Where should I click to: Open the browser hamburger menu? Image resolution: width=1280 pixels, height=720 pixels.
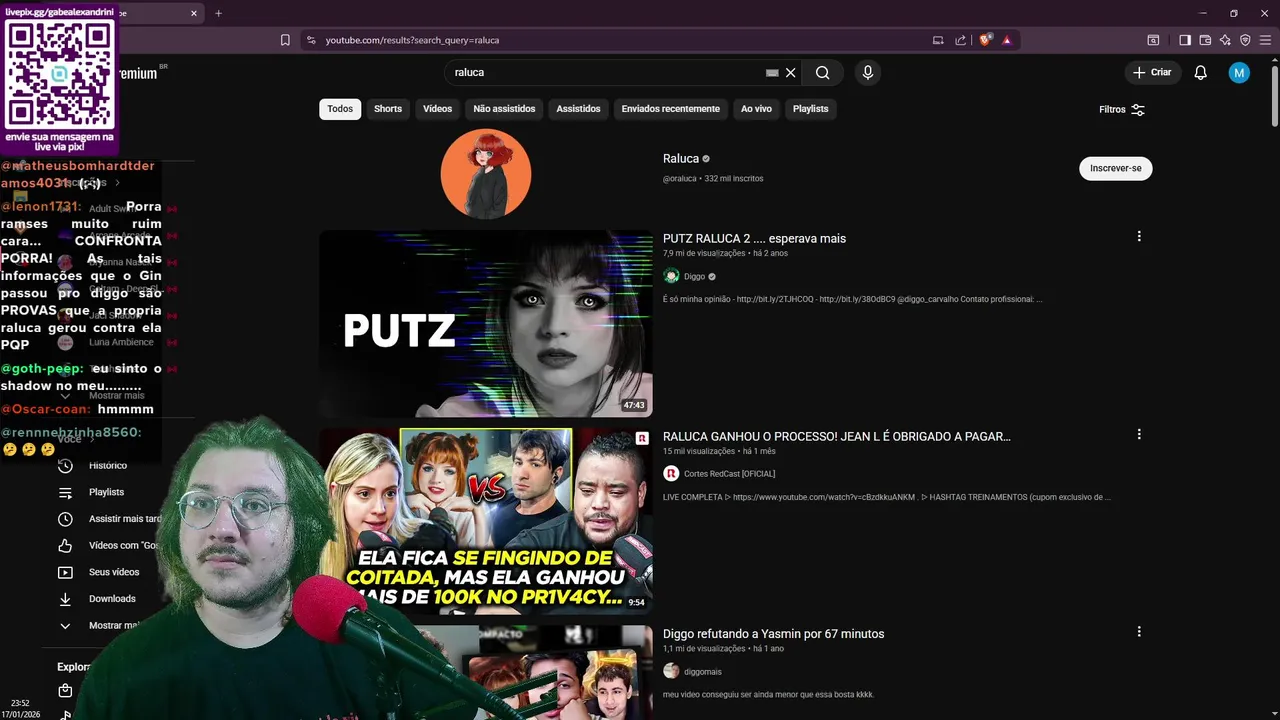1266,40
